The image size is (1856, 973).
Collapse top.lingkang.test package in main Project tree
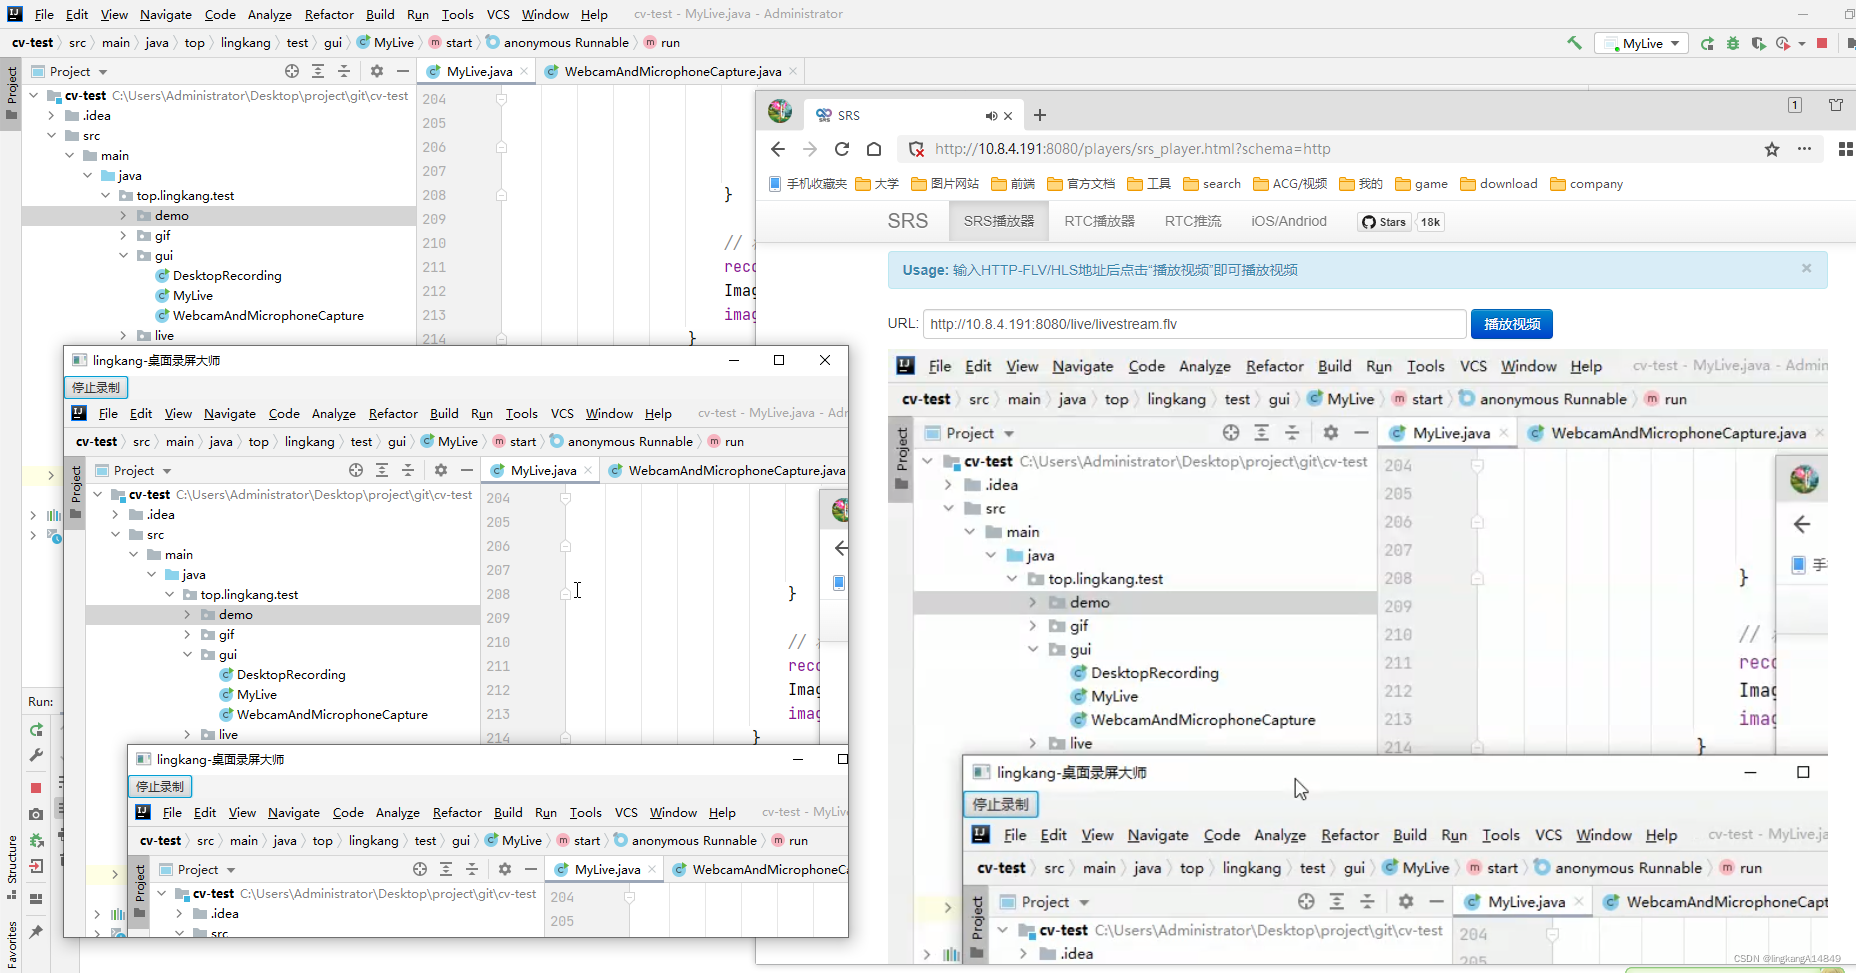pyautogui.click(x=106, y=195)
